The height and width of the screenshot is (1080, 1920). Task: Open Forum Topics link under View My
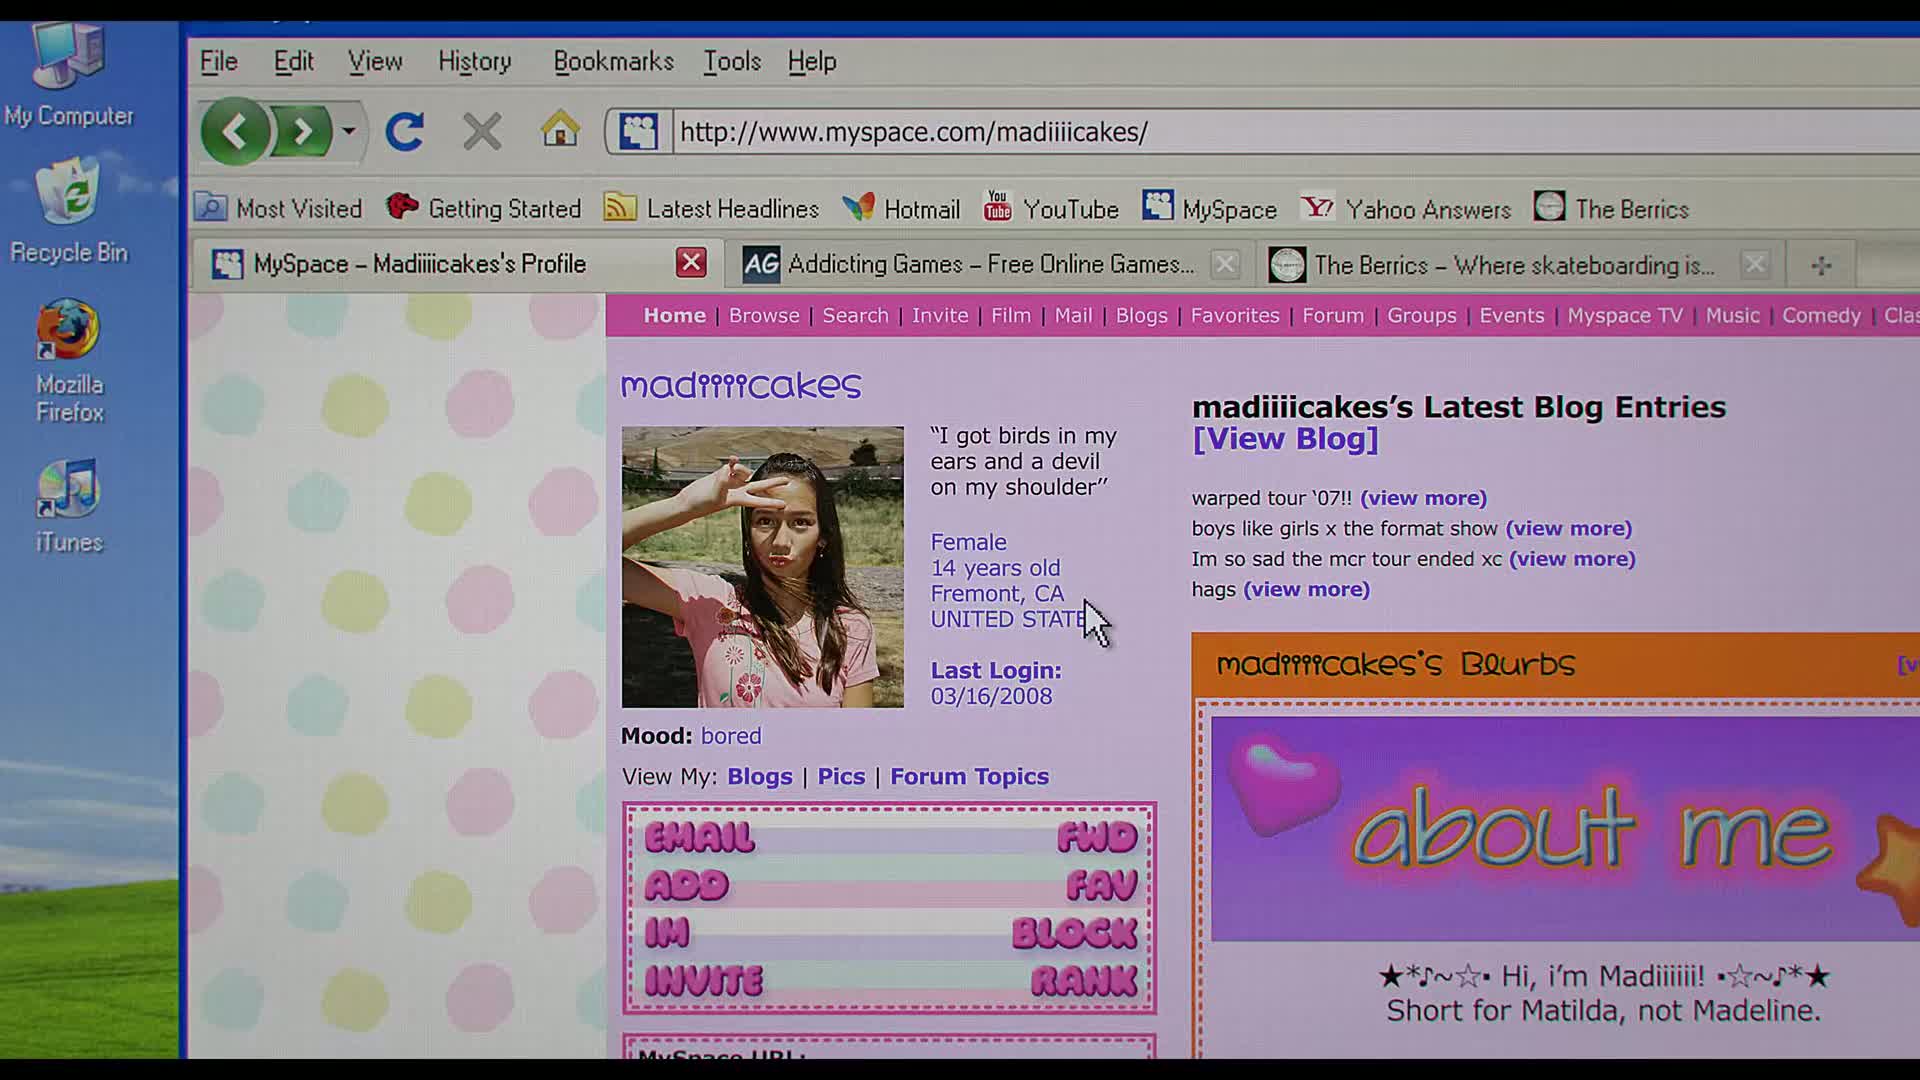[x=969, y=777]
